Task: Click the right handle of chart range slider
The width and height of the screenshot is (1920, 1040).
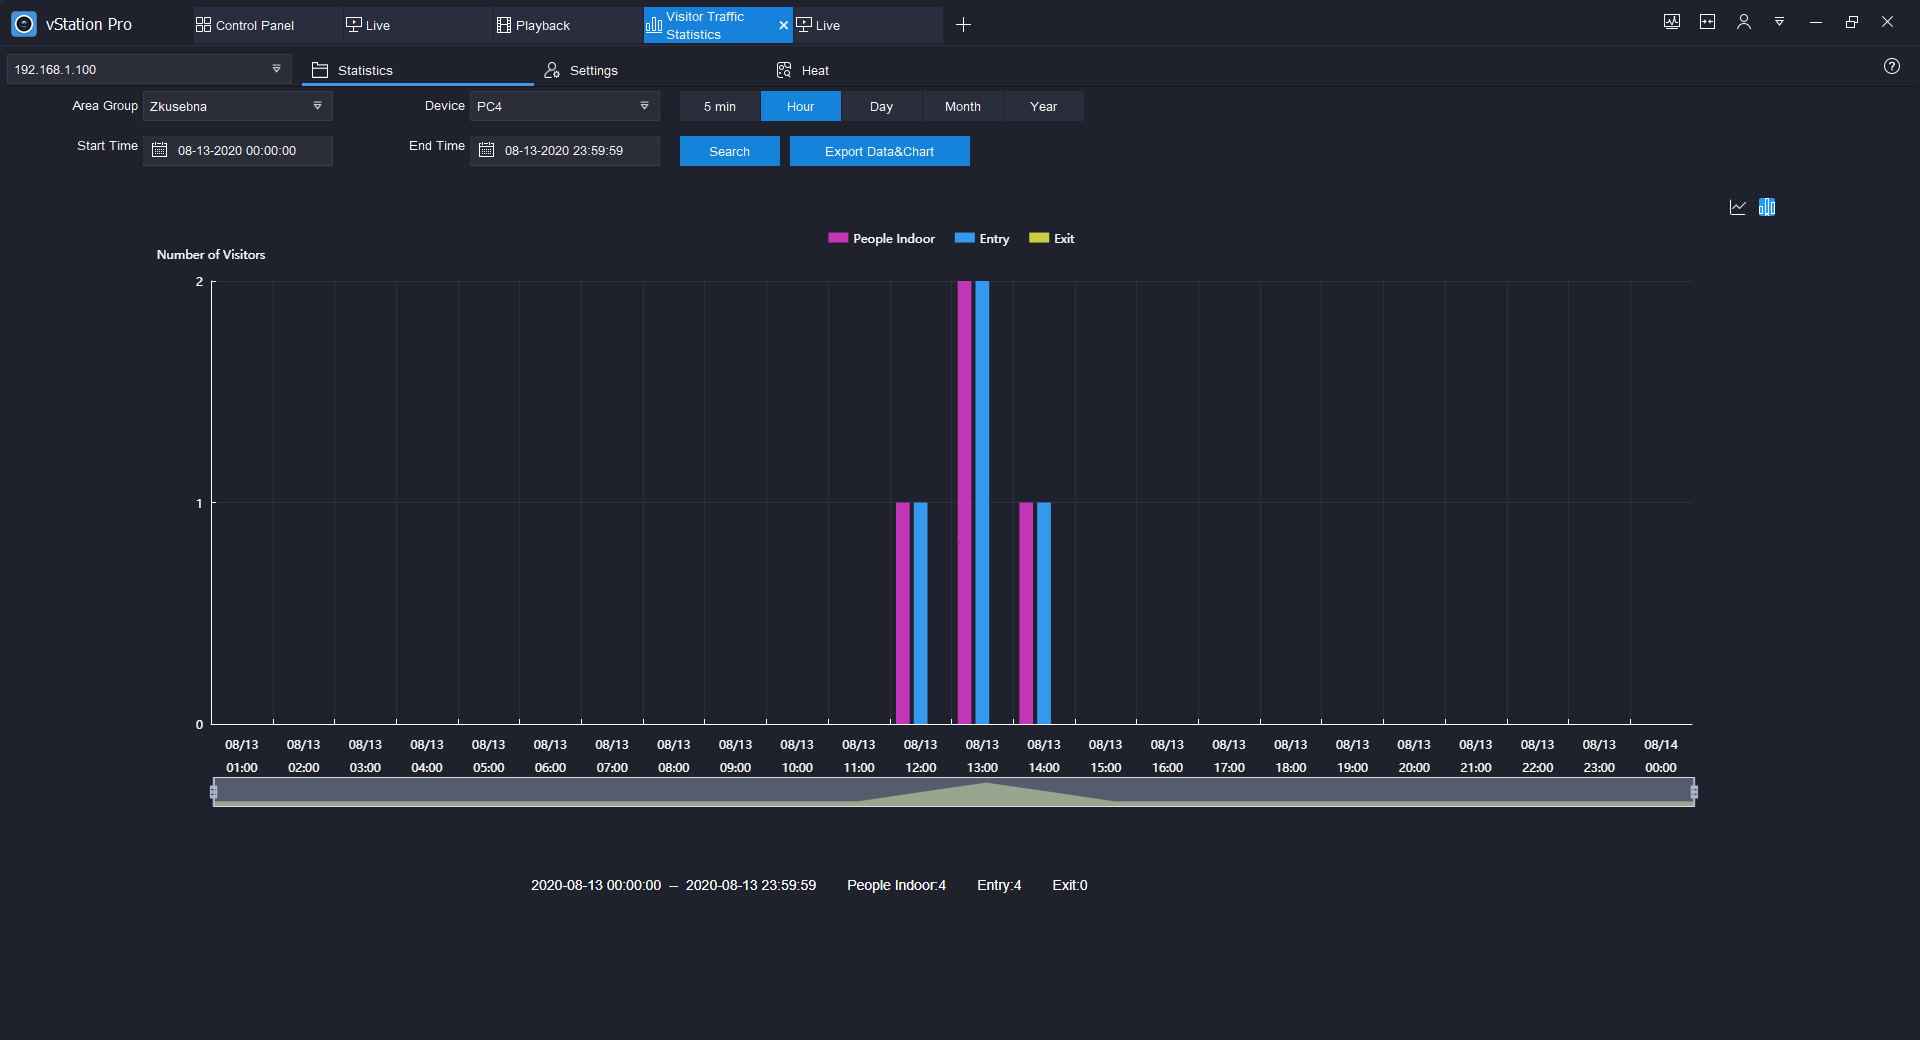Action: point(1694,792)
